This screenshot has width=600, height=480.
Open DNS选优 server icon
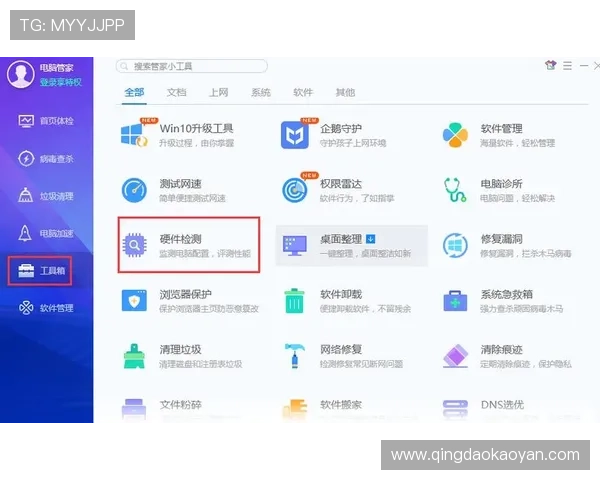(455, 409)
